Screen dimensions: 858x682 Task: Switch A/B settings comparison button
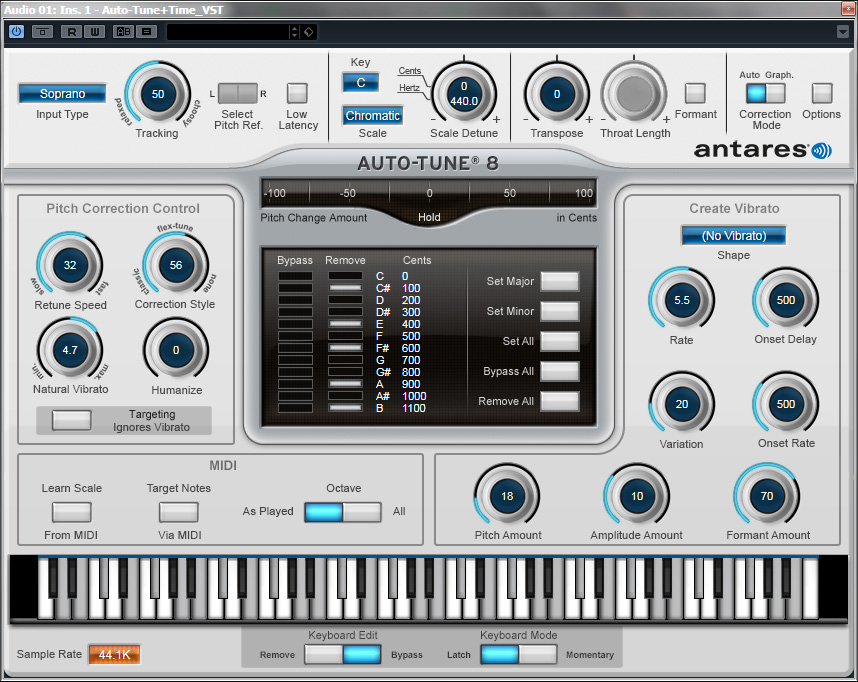click(x=123, y=32)
